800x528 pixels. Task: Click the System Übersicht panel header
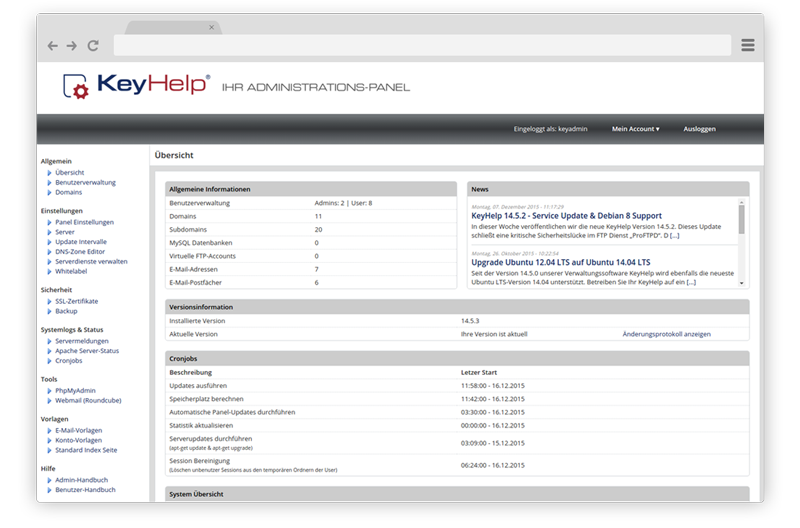pyautogui.click(x=457, y=494)
